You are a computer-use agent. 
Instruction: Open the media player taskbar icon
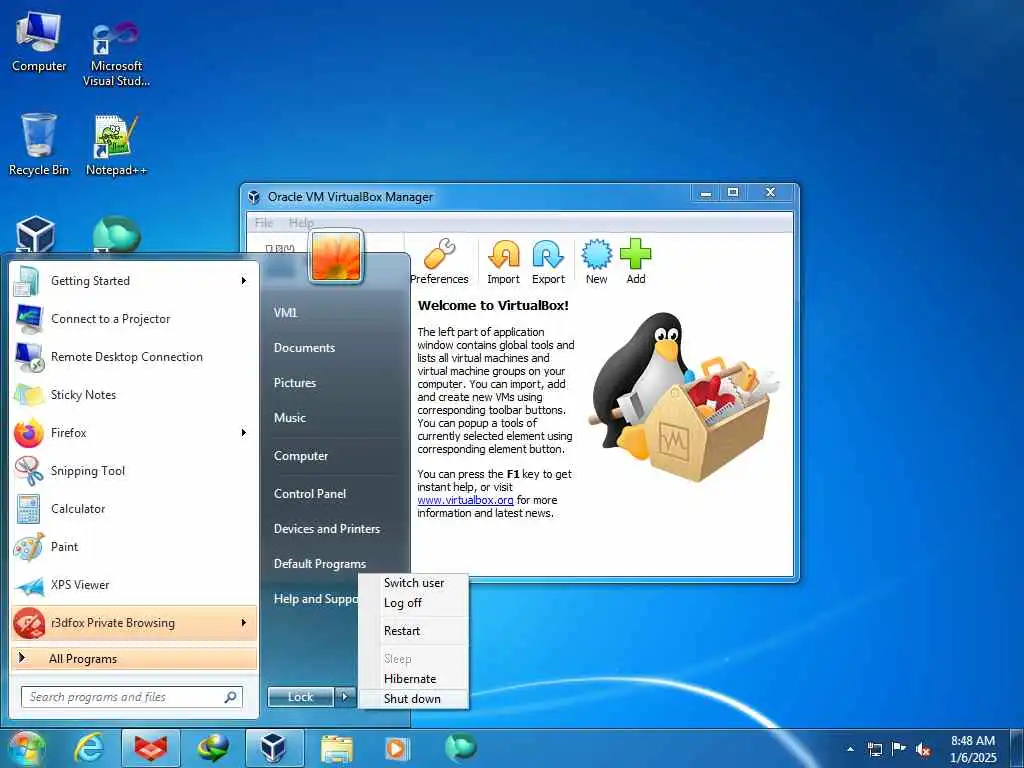click(396, 748)
